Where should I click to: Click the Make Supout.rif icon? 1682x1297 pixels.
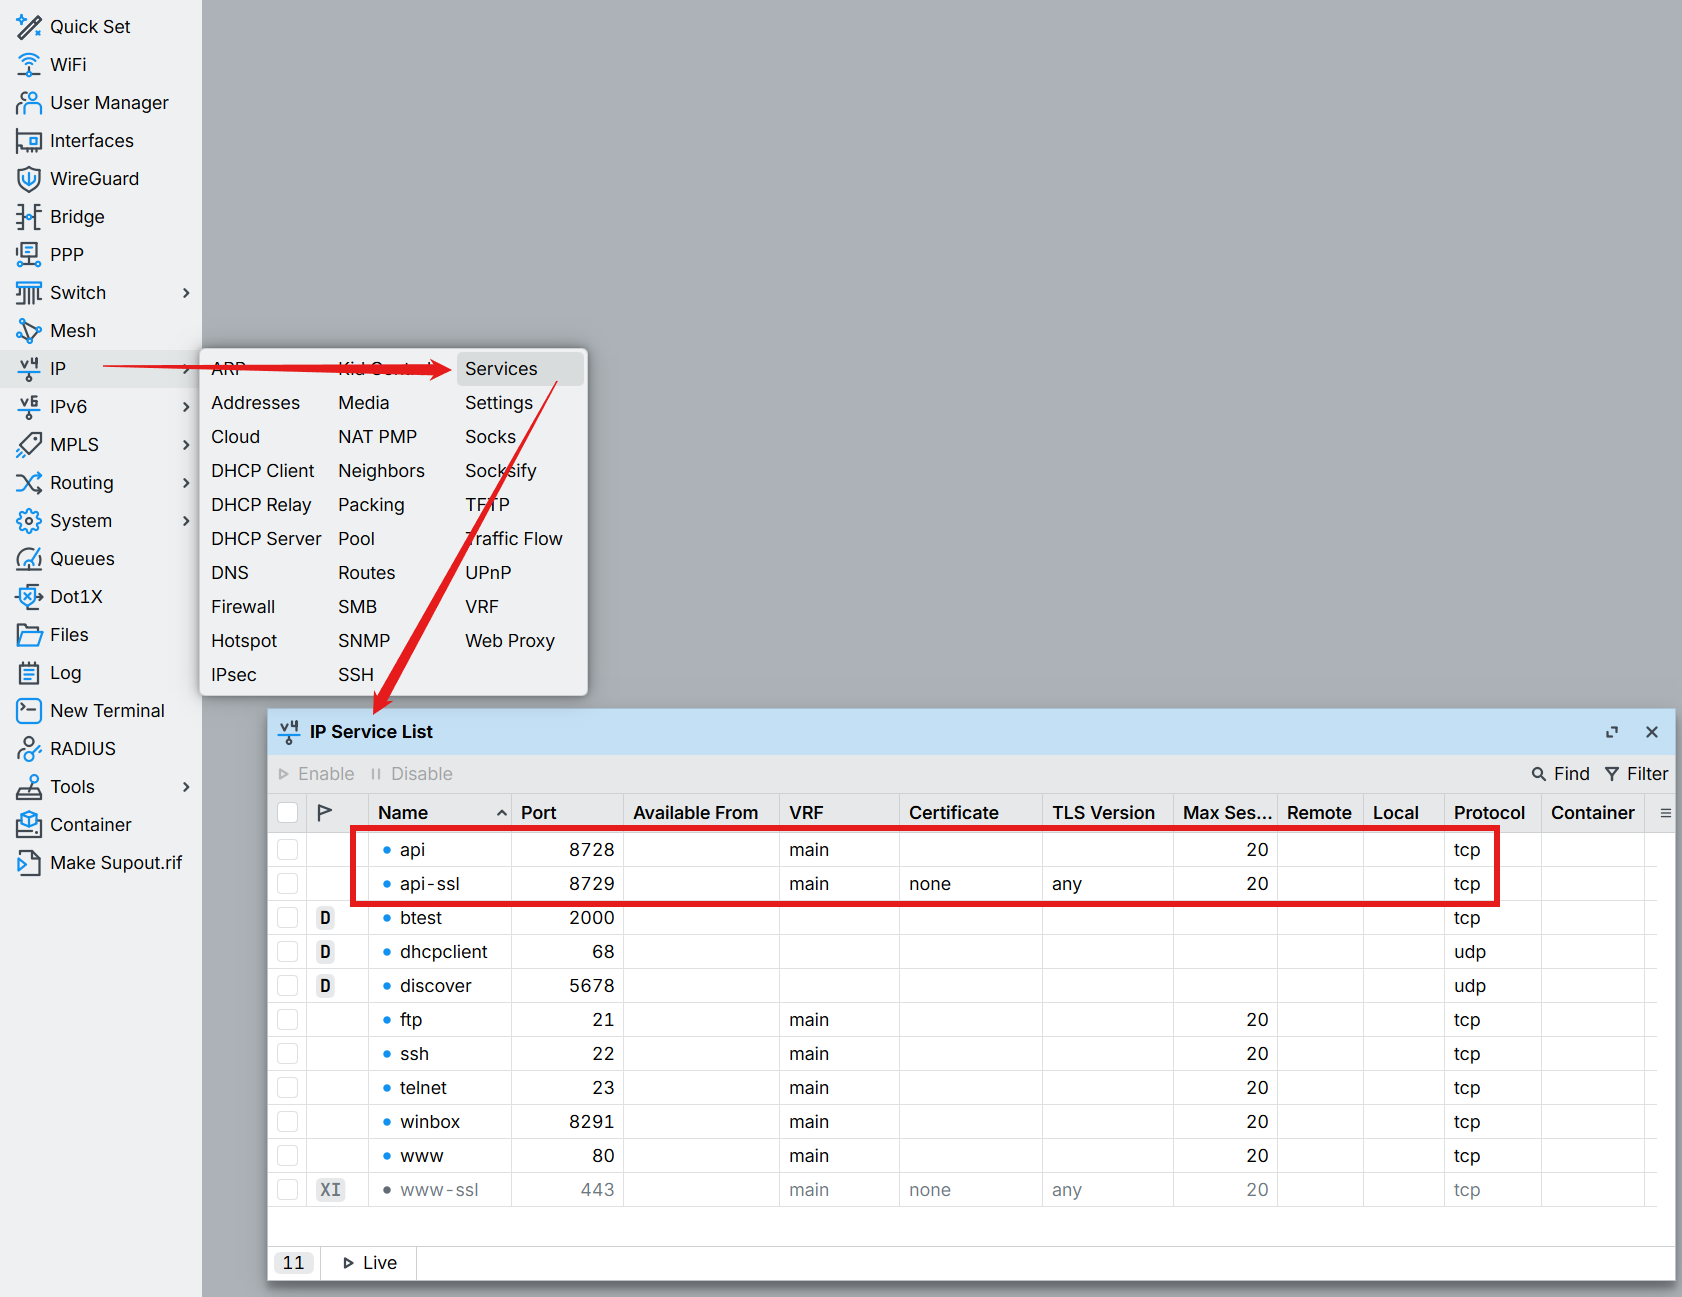pyautogui.click(x=29, y=863)
